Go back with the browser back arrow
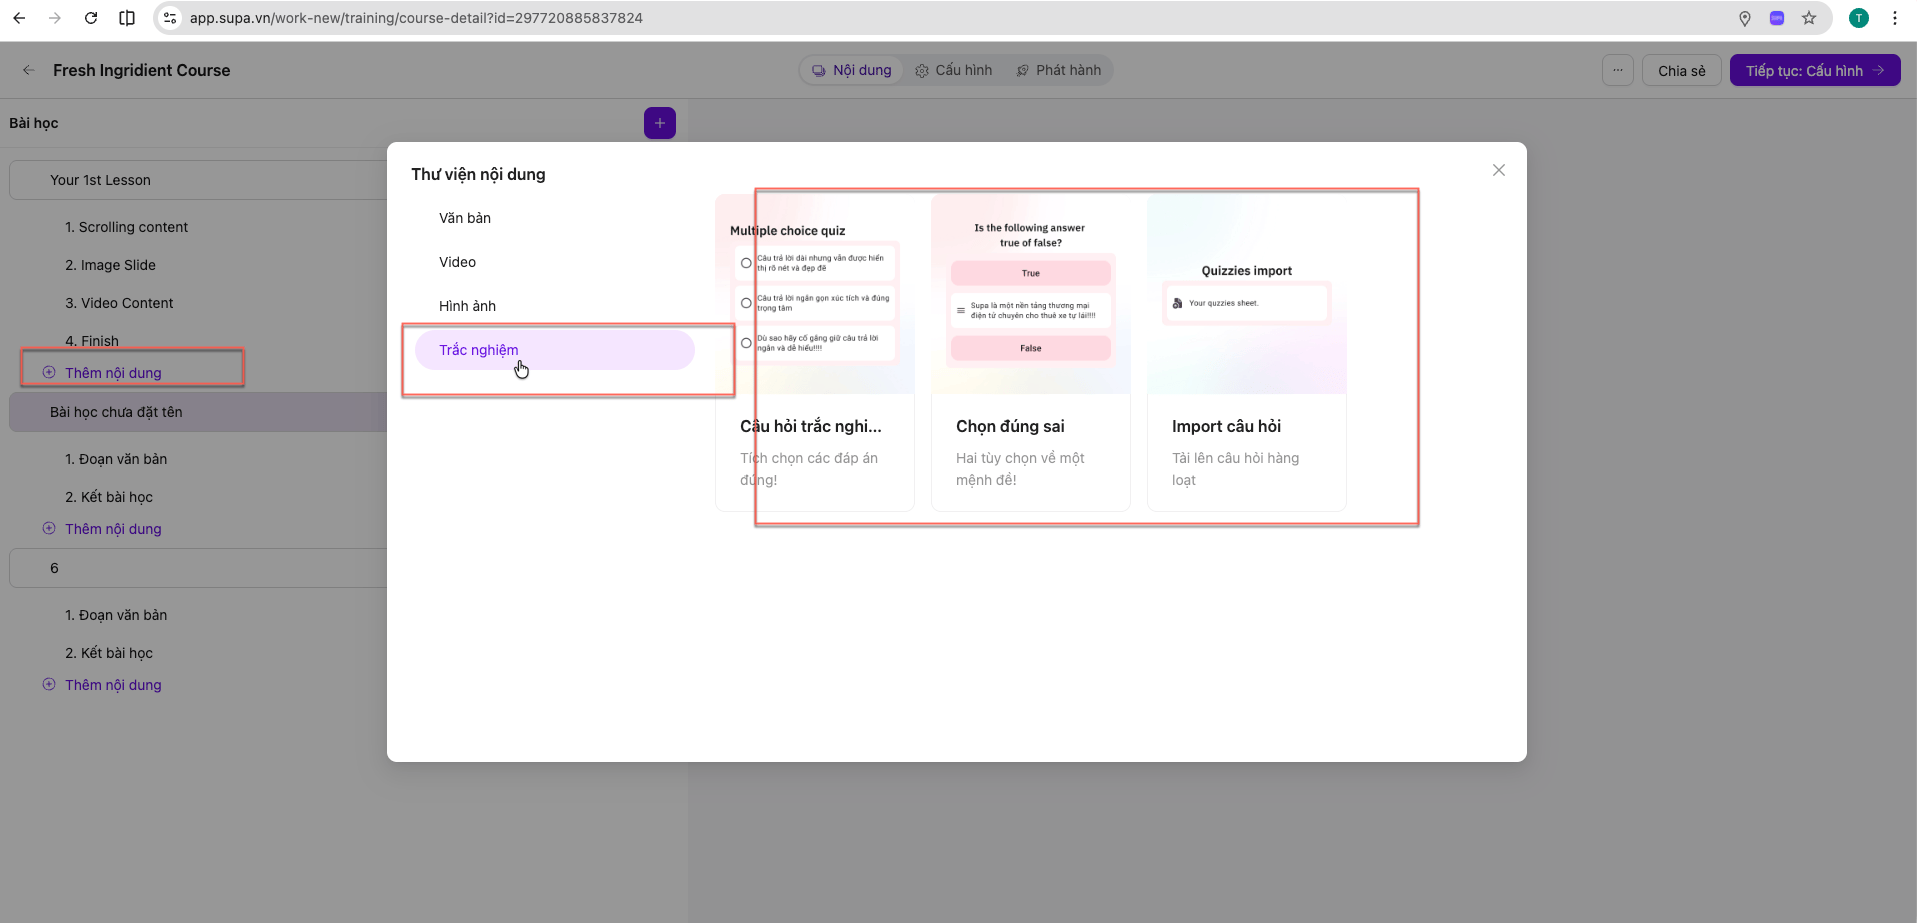 pos(19,18)
